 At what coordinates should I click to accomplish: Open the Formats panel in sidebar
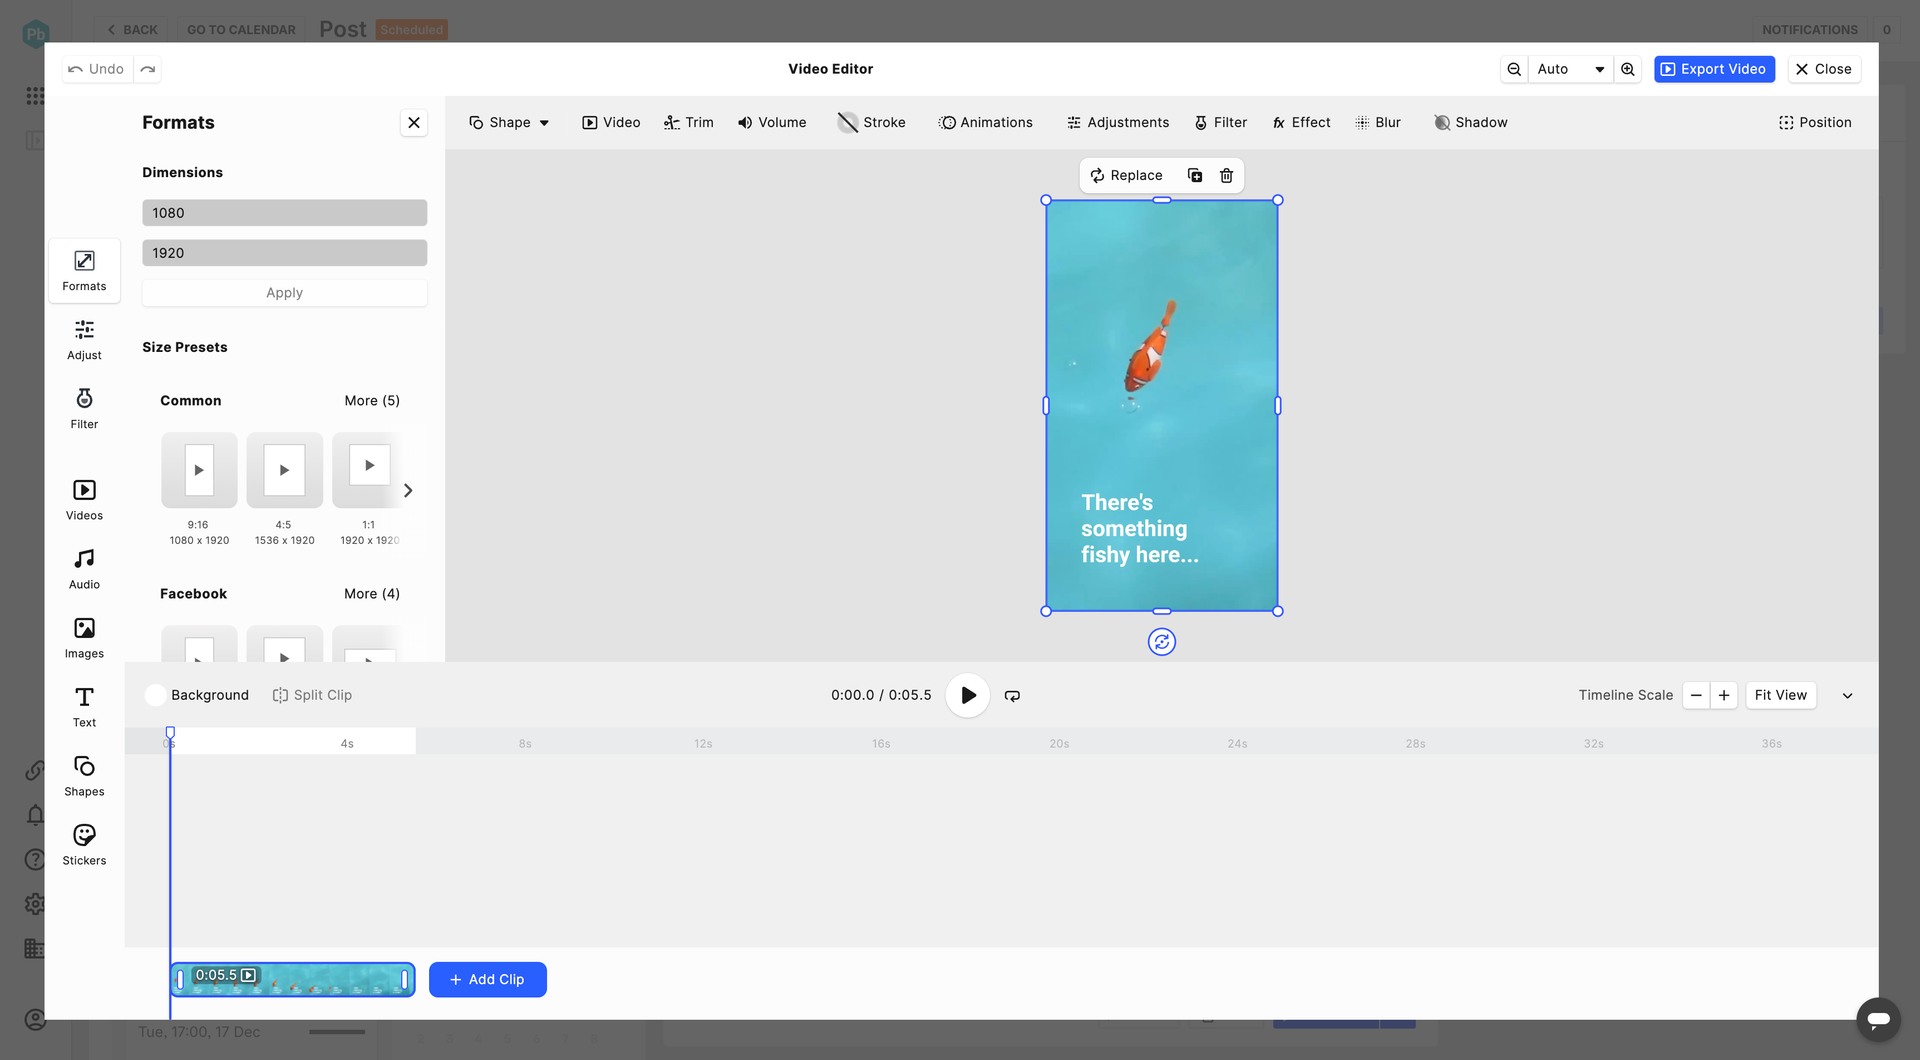click(84, 270)
